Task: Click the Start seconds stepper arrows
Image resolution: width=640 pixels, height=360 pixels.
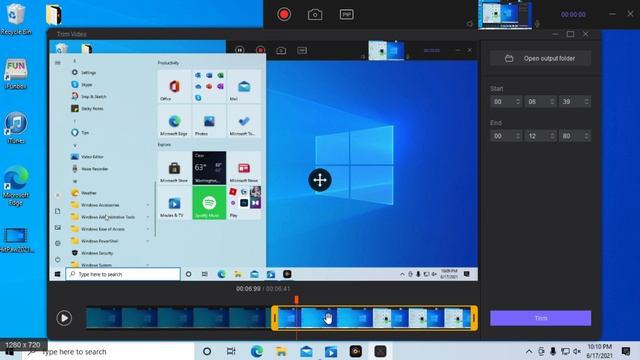Action: [x=587, y=102]
